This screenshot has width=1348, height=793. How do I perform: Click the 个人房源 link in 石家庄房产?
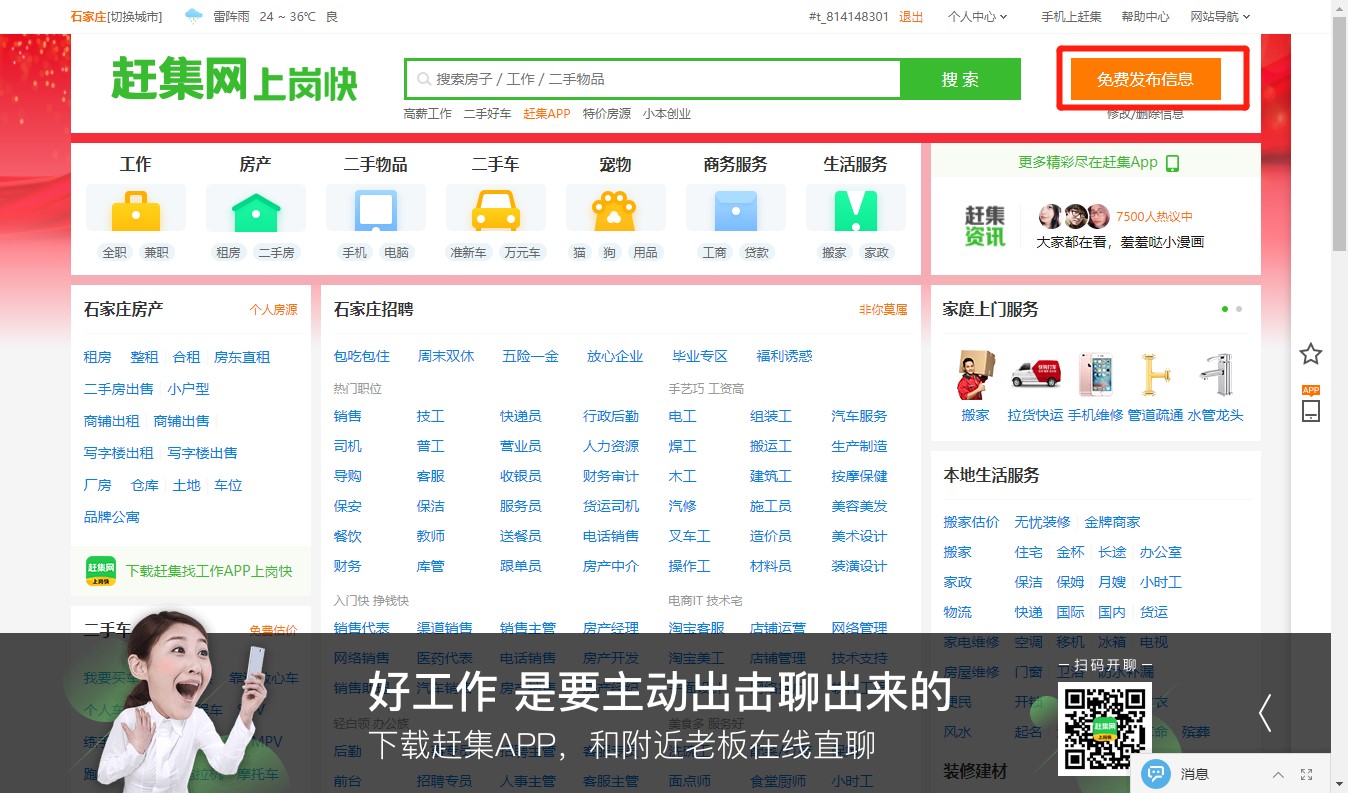(x=273, y=309)
